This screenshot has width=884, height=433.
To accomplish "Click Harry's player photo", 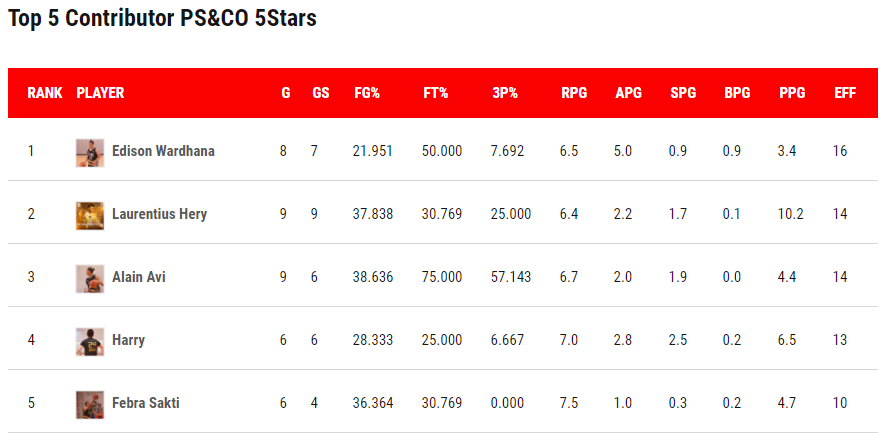I will (x=90, y=341).
